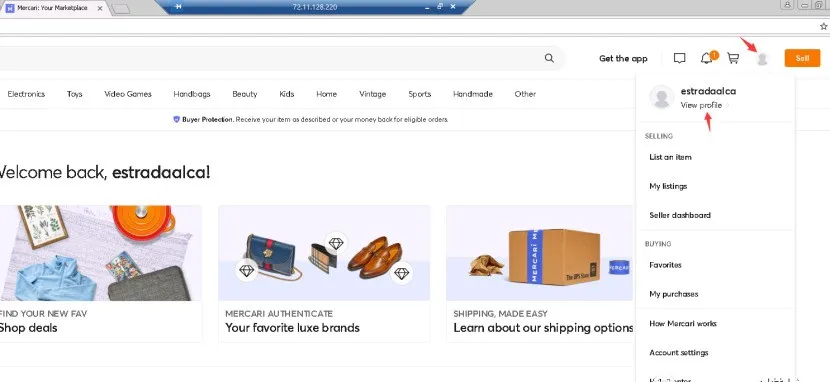The height and width of the screenshot is (382, 830).
Task: Open the notifications bell
Action: (706, 58)
